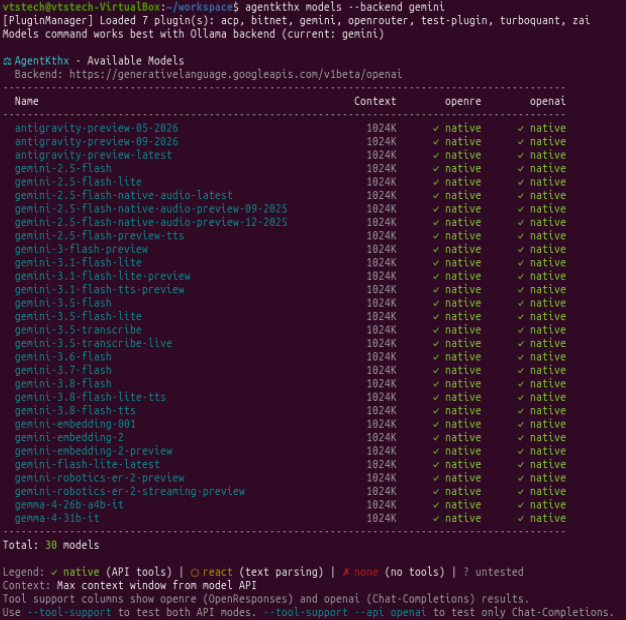Select model name antigravity-preview-latest
The height and width of the screenshot is (620, 626).
[x=93, y=155]
